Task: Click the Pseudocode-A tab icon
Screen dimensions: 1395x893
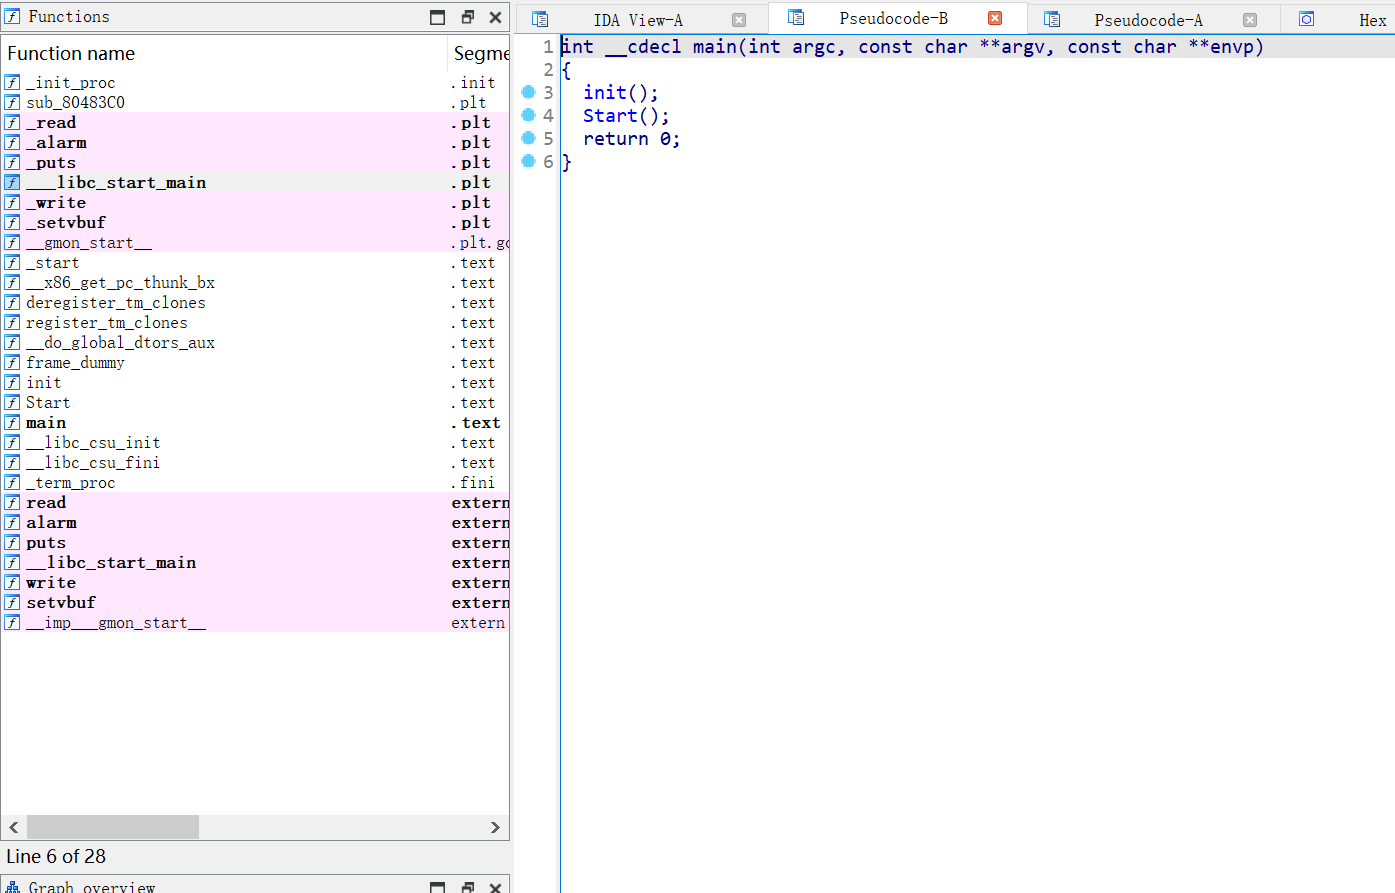Action: [x=1052, y=19]
